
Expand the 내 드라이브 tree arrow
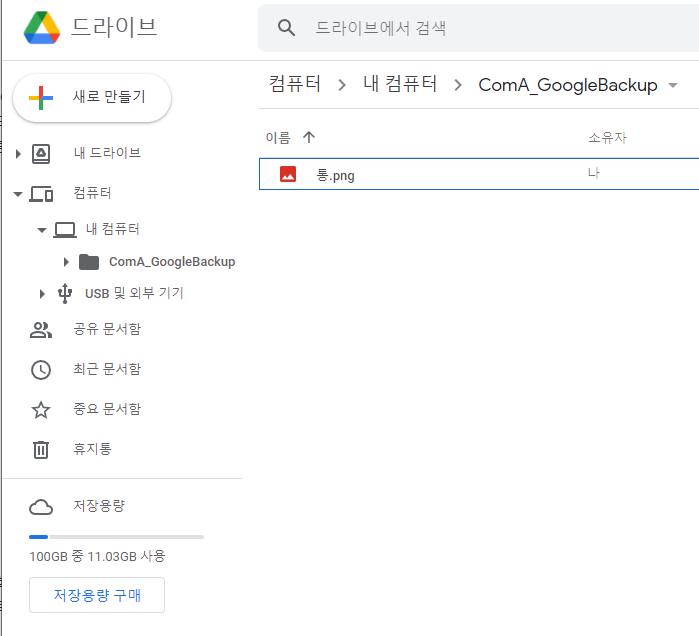18,154
